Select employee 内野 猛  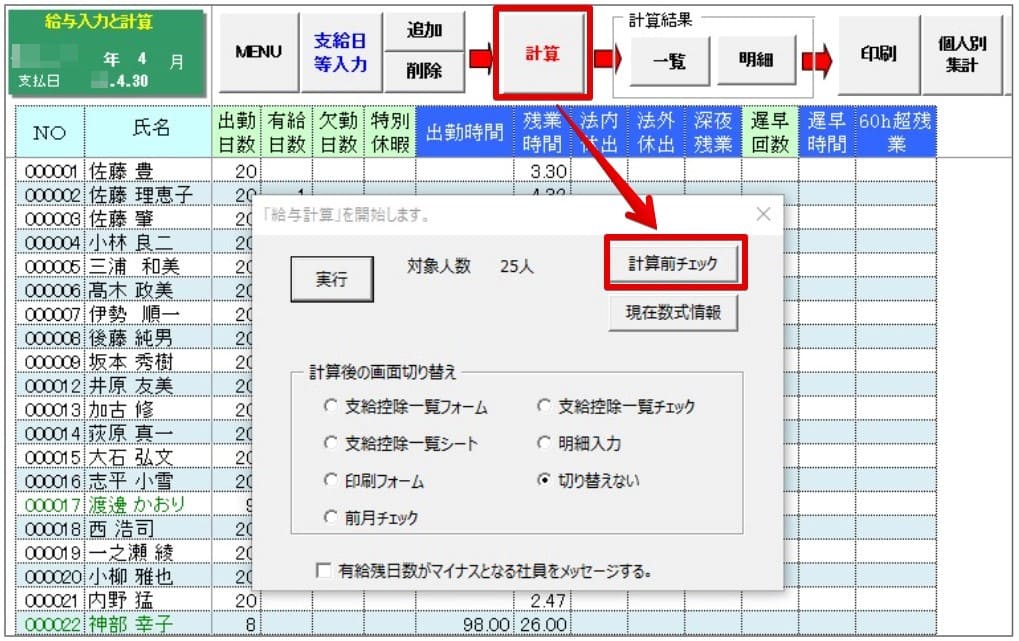click(x=122, y=600)
